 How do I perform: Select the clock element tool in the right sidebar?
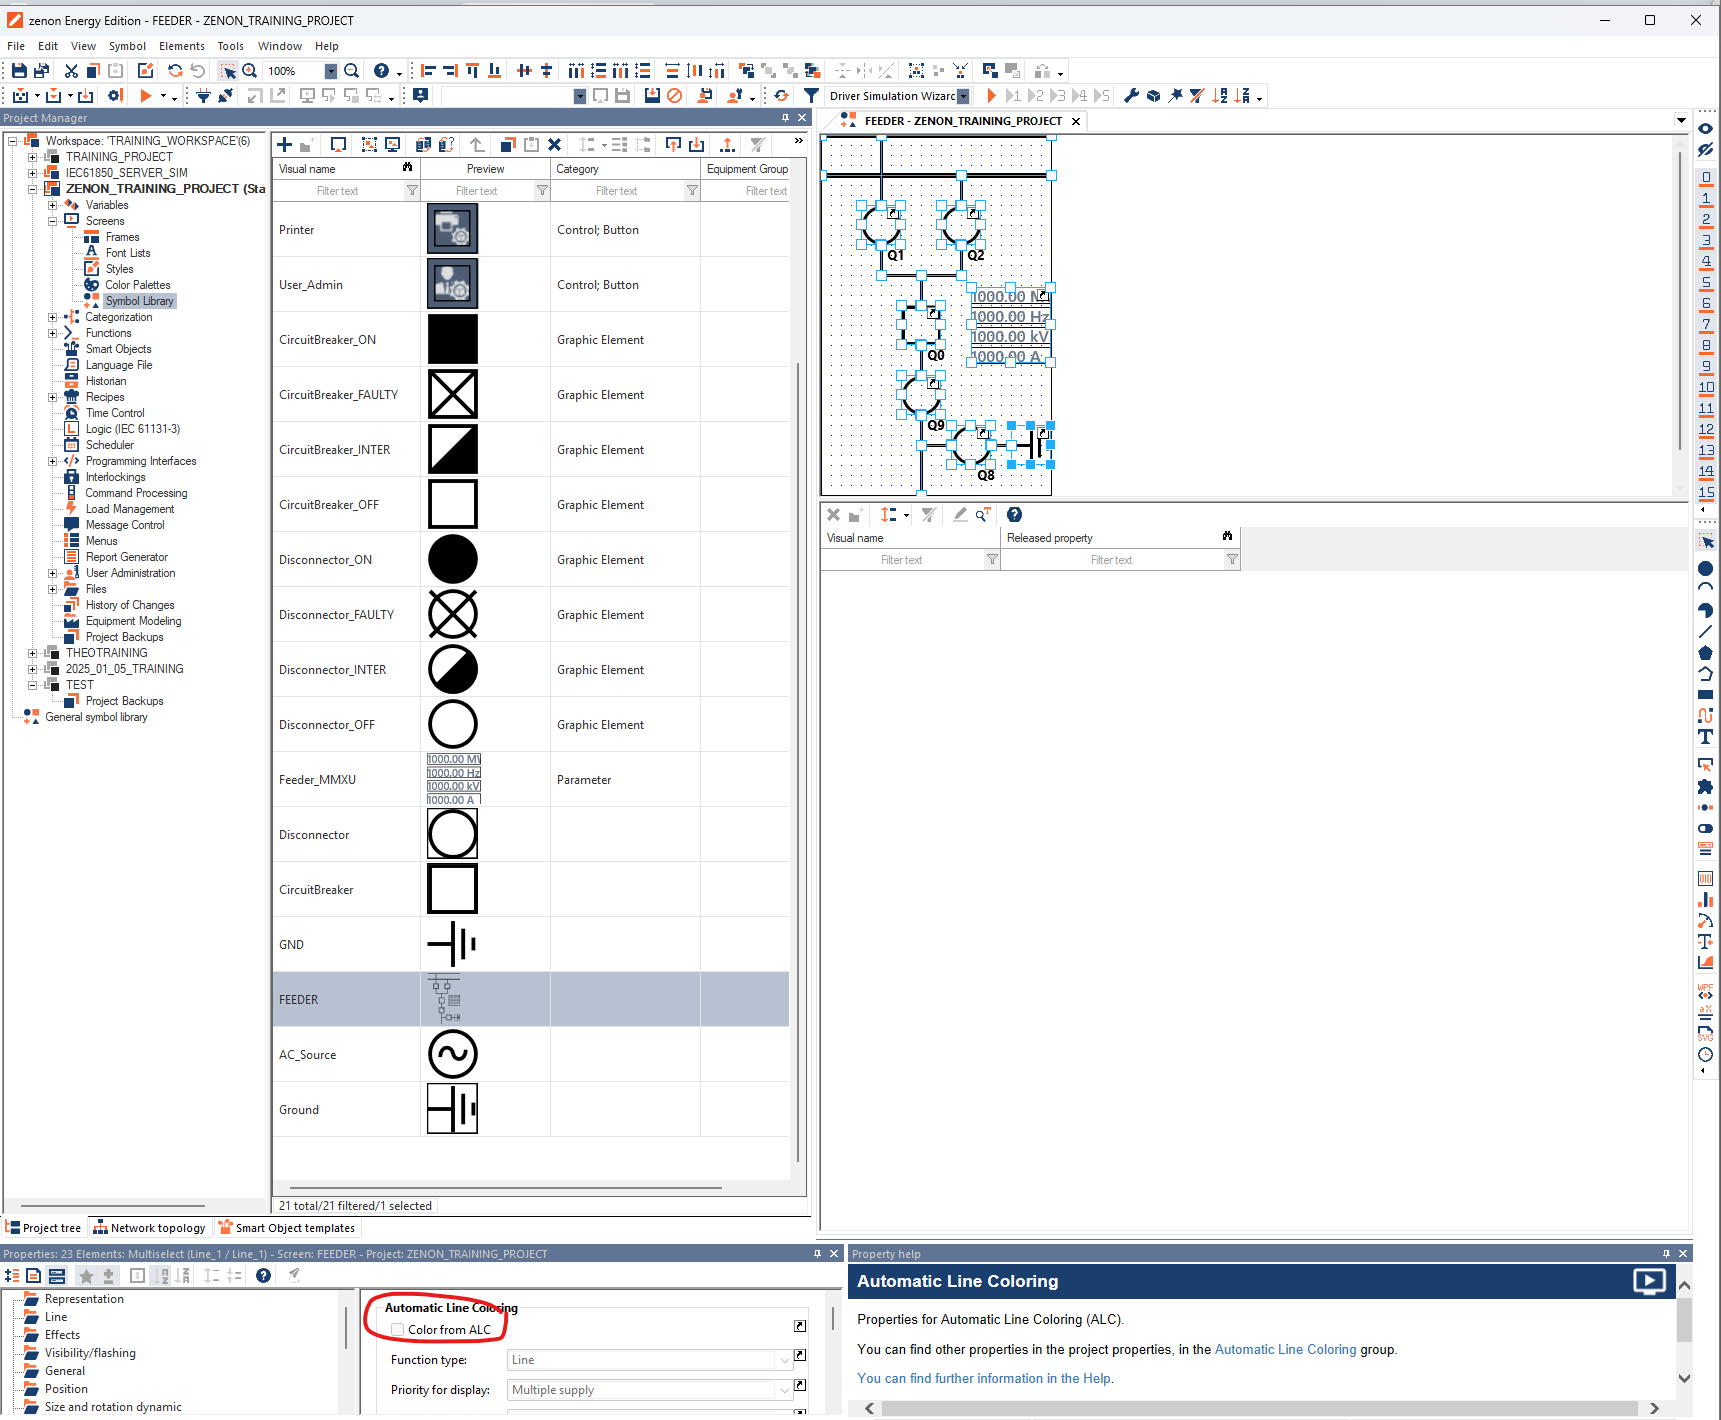1706,1054
